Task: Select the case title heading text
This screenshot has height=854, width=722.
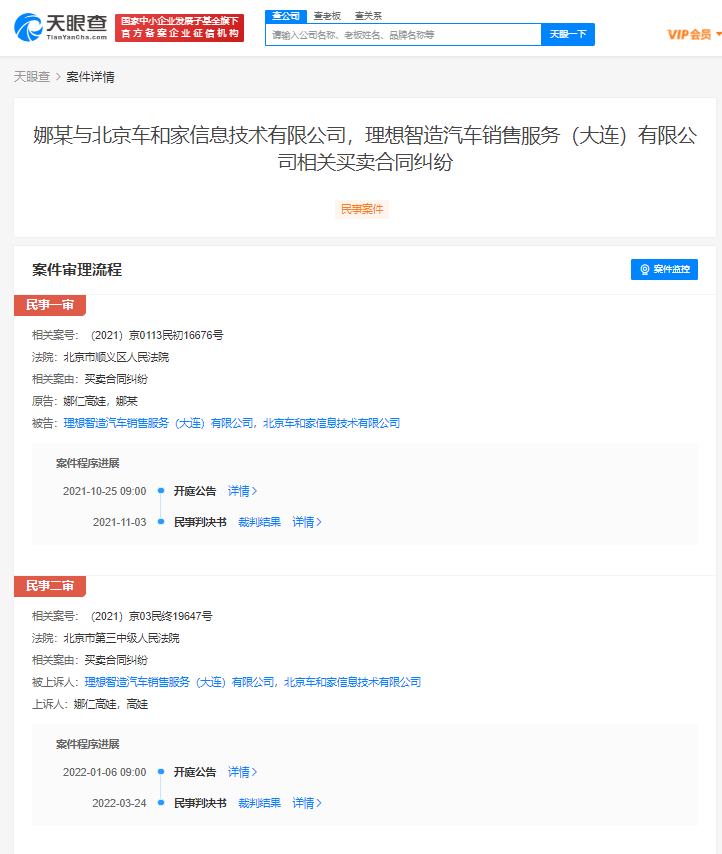Action: [365, 148]
